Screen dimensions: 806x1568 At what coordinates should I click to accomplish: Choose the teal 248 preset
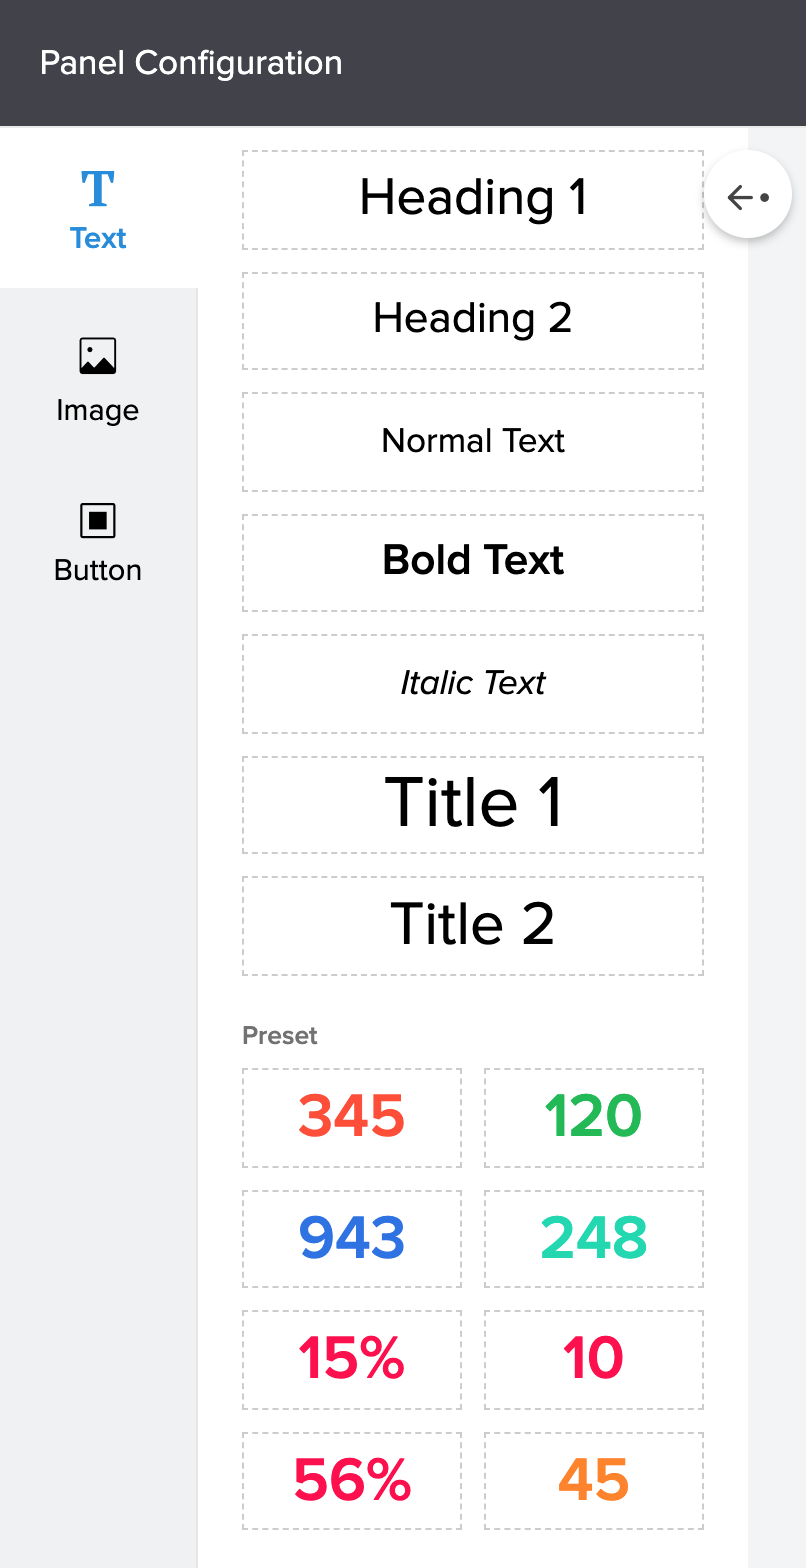(594, 1238)
